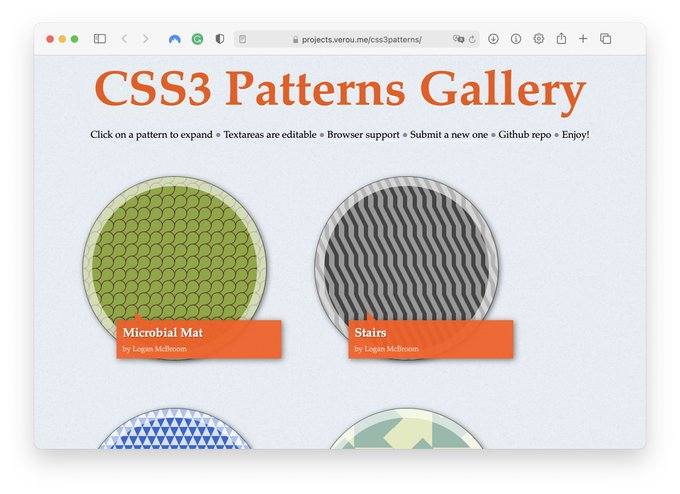Open the privacy shield icon

click(220, 39)
